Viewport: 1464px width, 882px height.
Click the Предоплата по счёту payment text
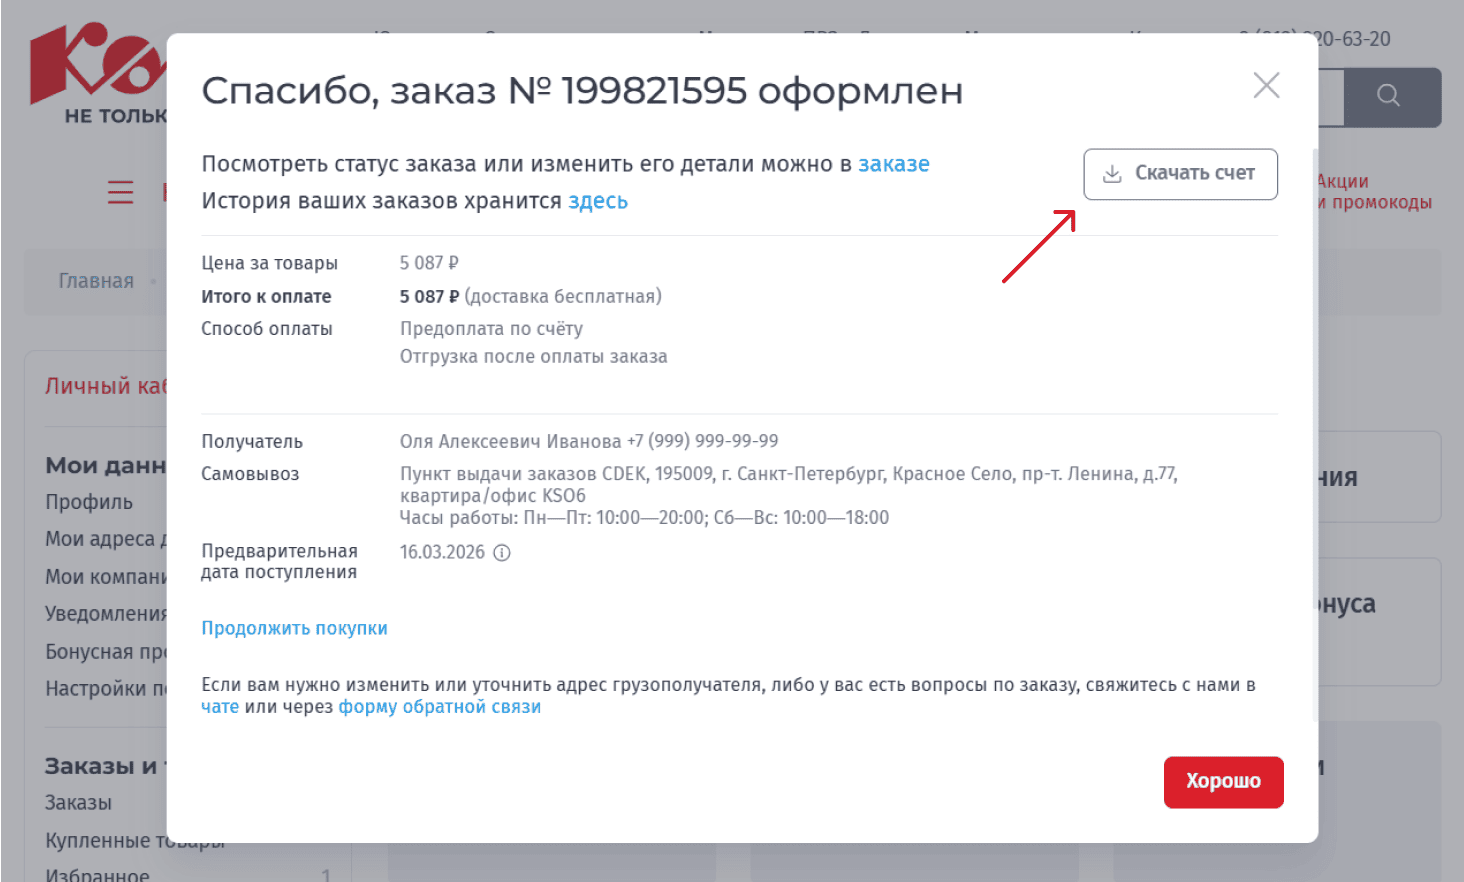[x=491, y=329]
